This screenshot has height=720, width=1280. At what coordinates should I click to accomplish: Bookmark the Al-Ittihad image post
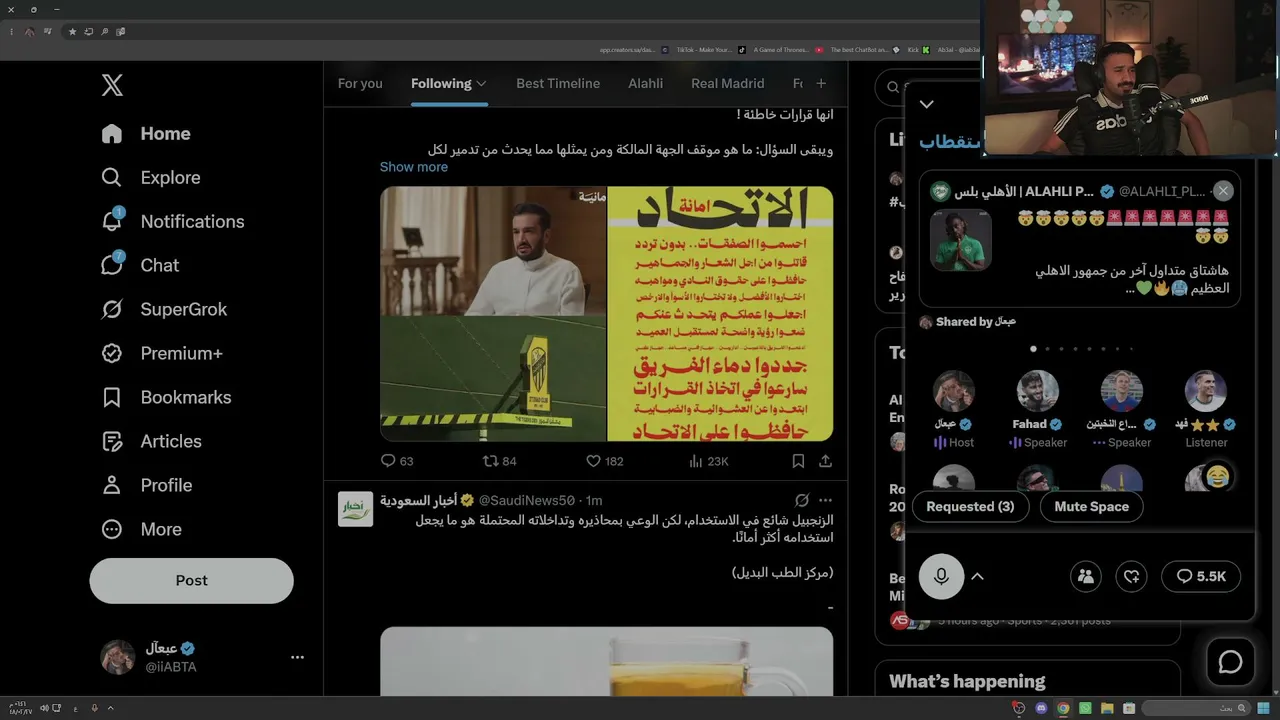[x=798, y=461]
